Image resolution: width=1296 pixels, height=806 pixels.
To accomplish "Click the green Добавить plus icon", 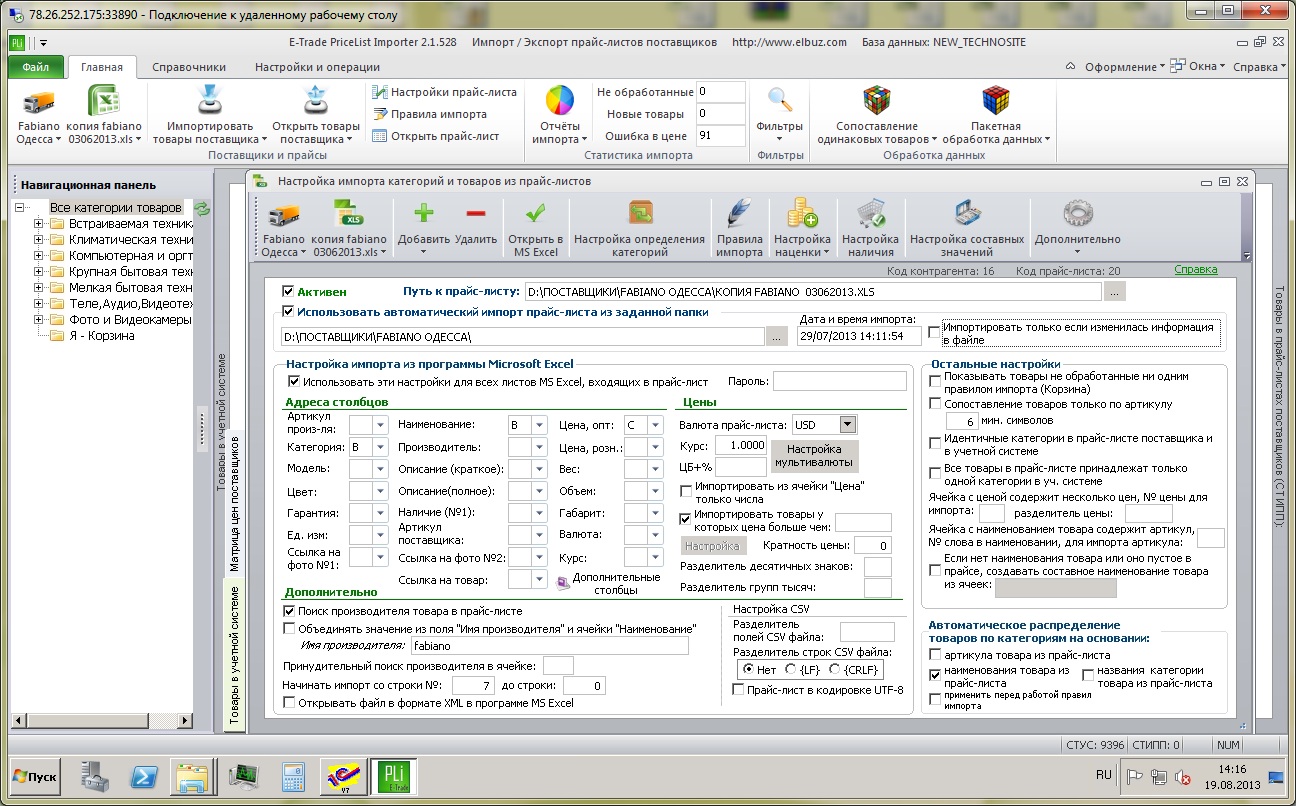I will 424,214.
